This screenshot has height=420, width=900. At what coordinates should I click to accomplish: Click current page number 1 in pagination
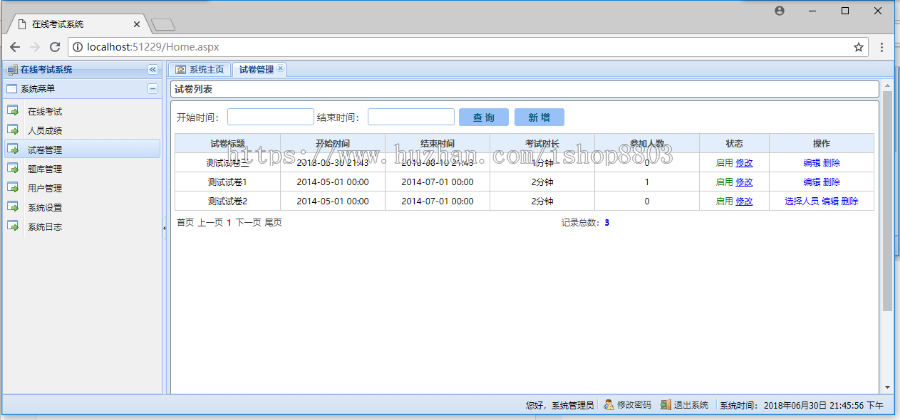[229, 223]
